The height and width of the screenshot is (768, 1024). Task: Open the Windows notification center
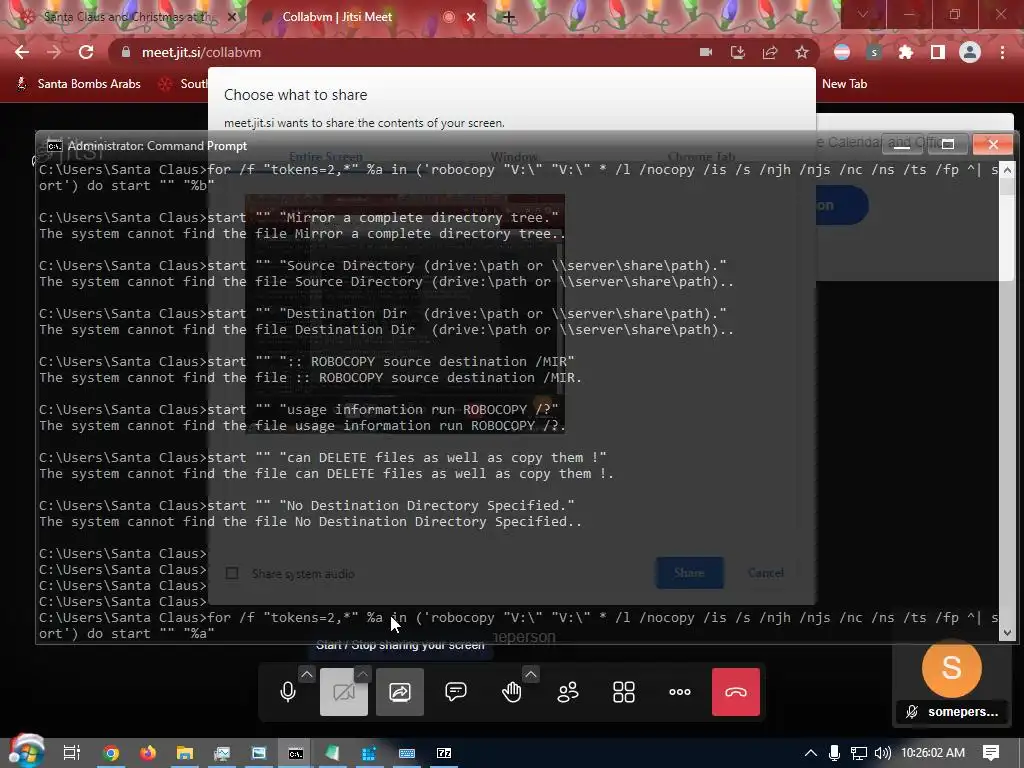click(x=991, y=753)
